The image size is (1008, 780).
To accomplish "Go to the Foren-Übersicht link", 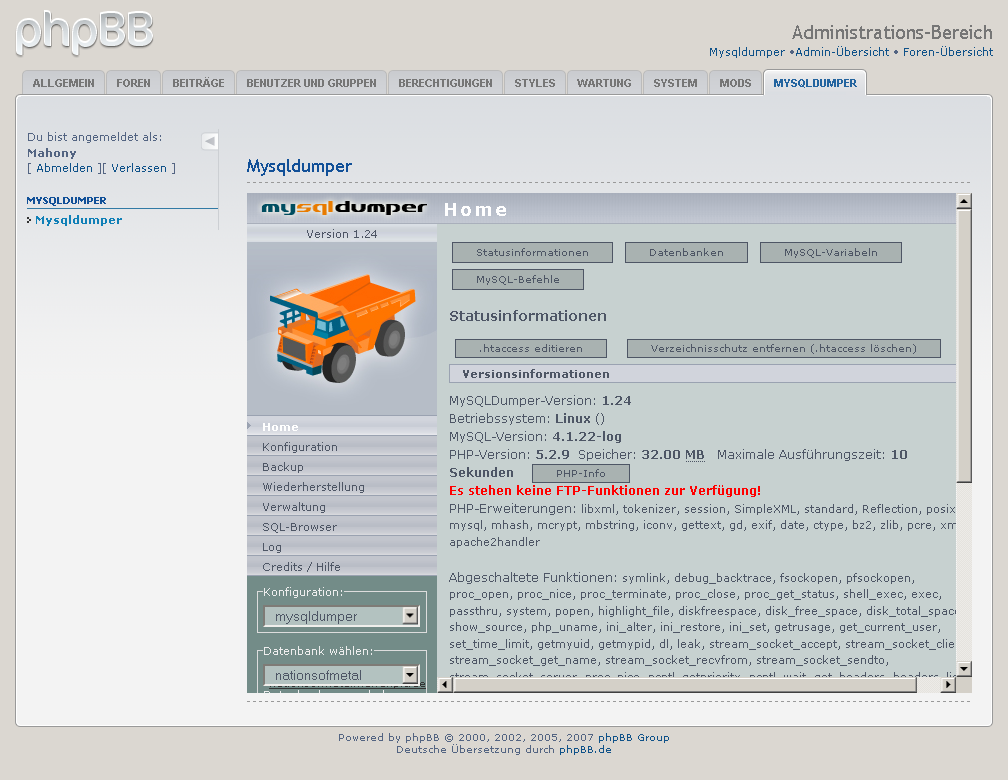I will (x=948, y=52).
